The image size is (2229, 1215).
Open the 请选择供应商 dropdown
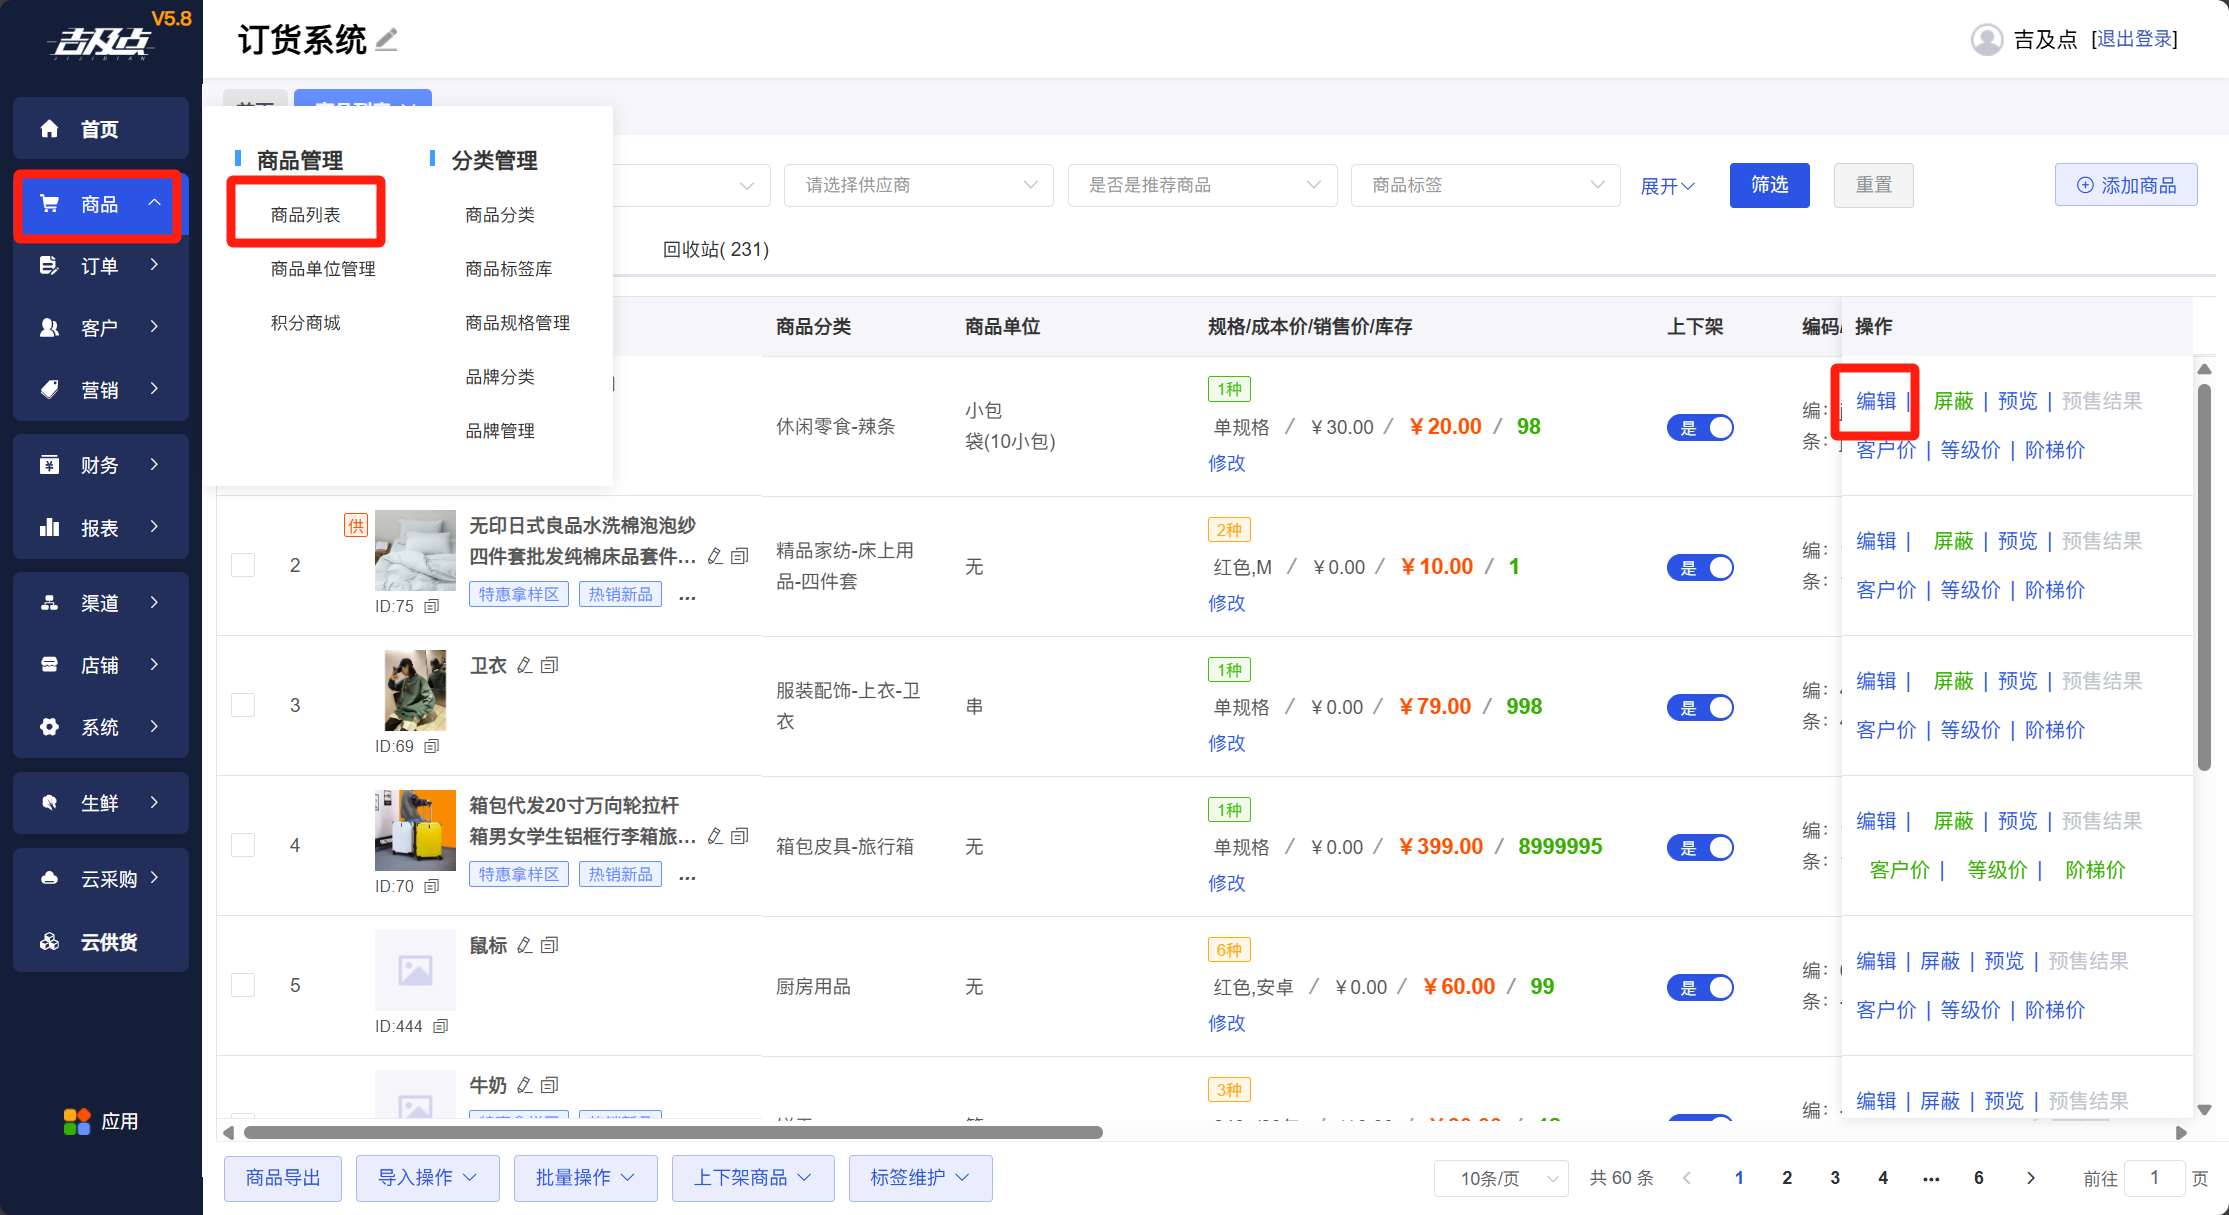point(918,186)
